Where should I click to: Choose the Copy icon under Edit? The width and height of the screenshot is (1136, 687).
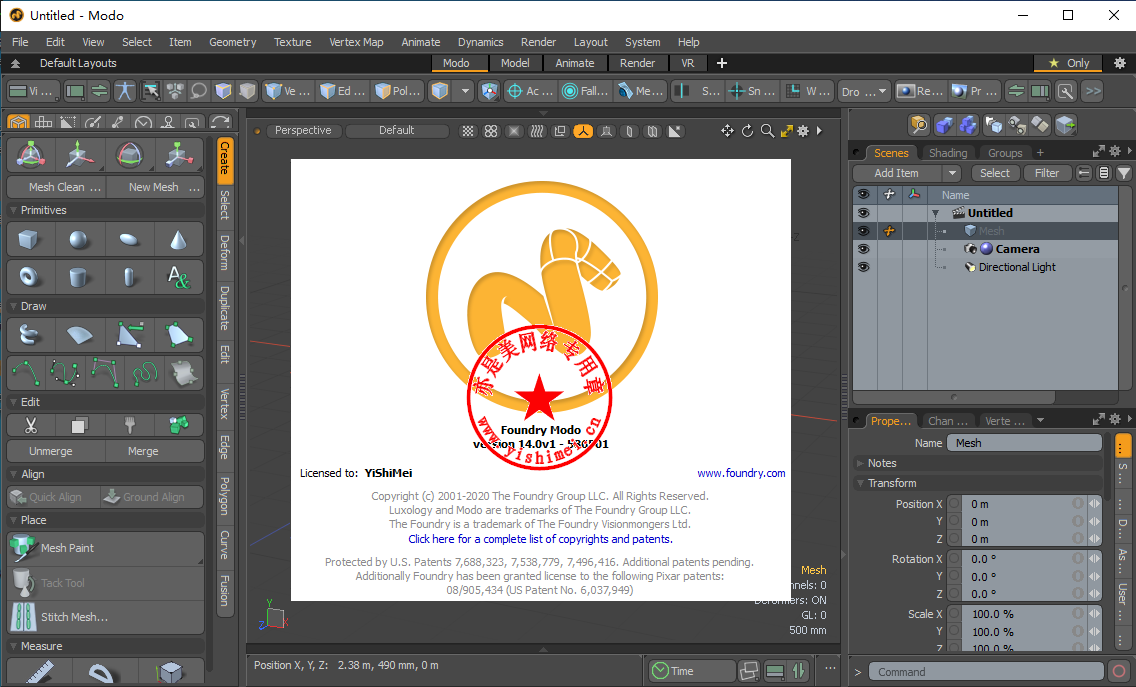point(79,425)
